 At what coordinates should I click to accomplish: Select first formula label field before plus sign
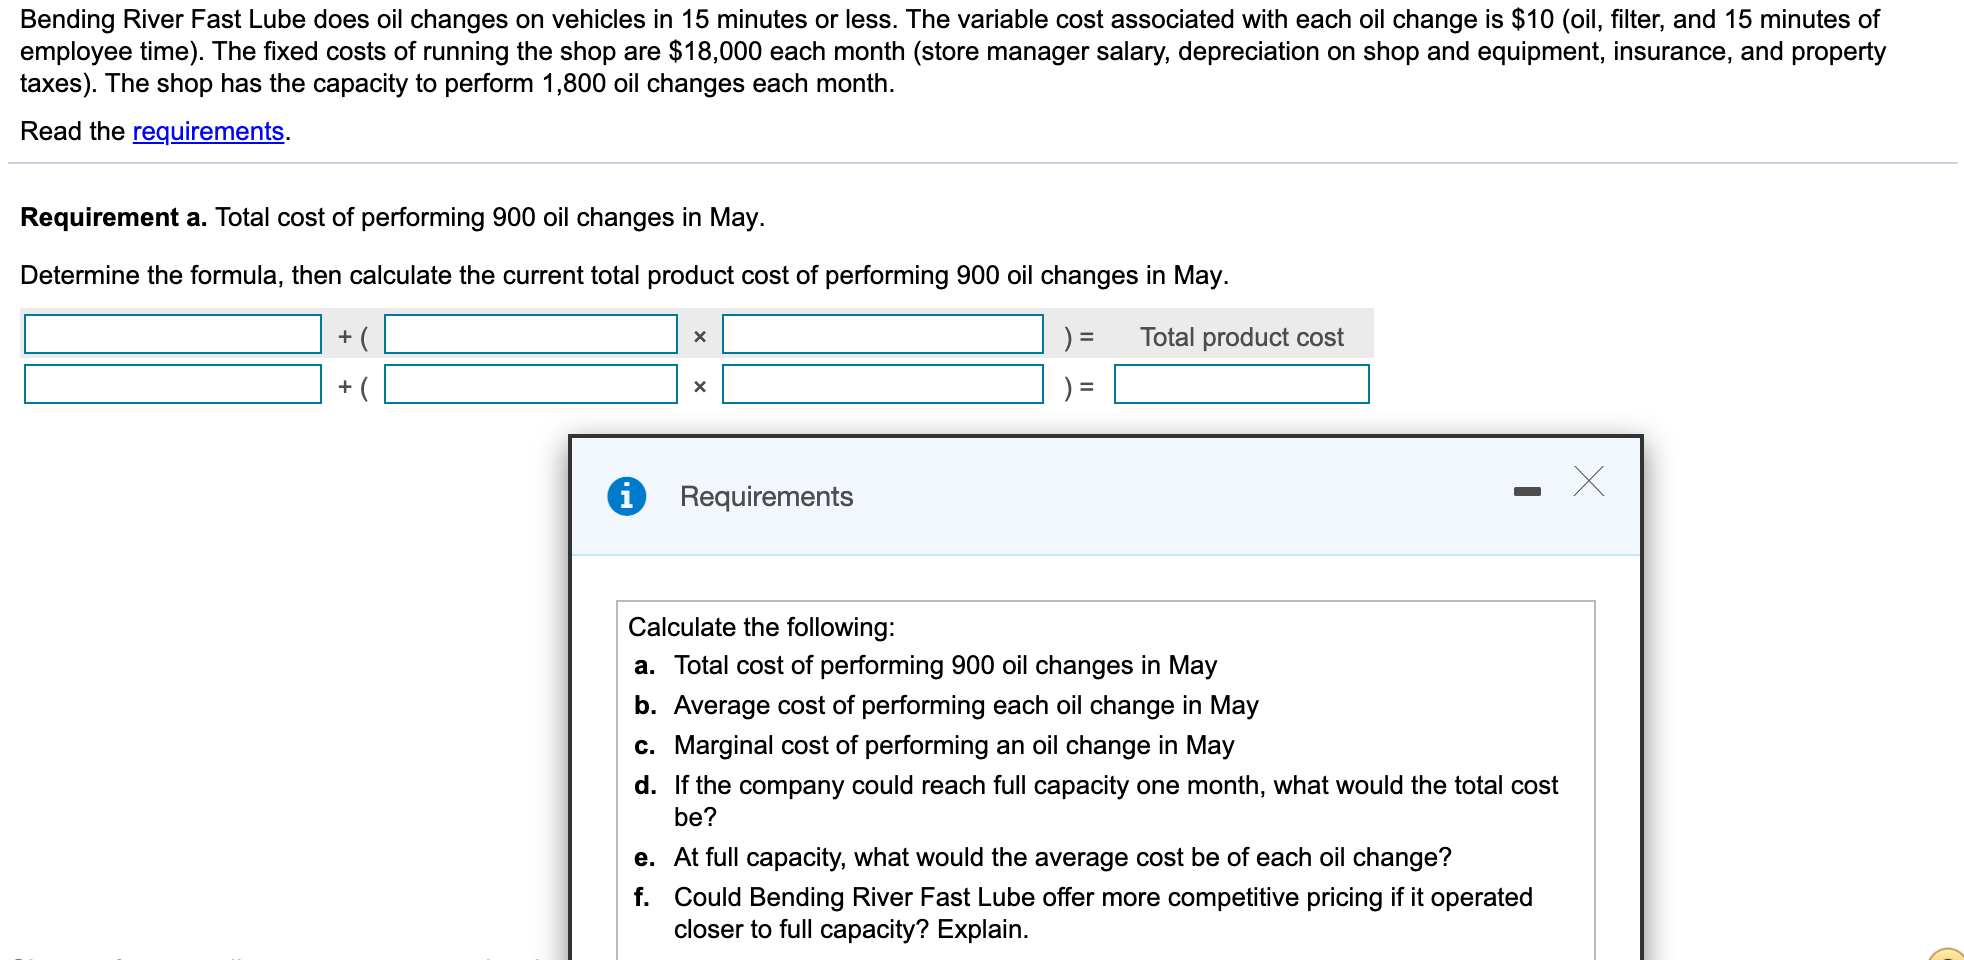point(173,334)
